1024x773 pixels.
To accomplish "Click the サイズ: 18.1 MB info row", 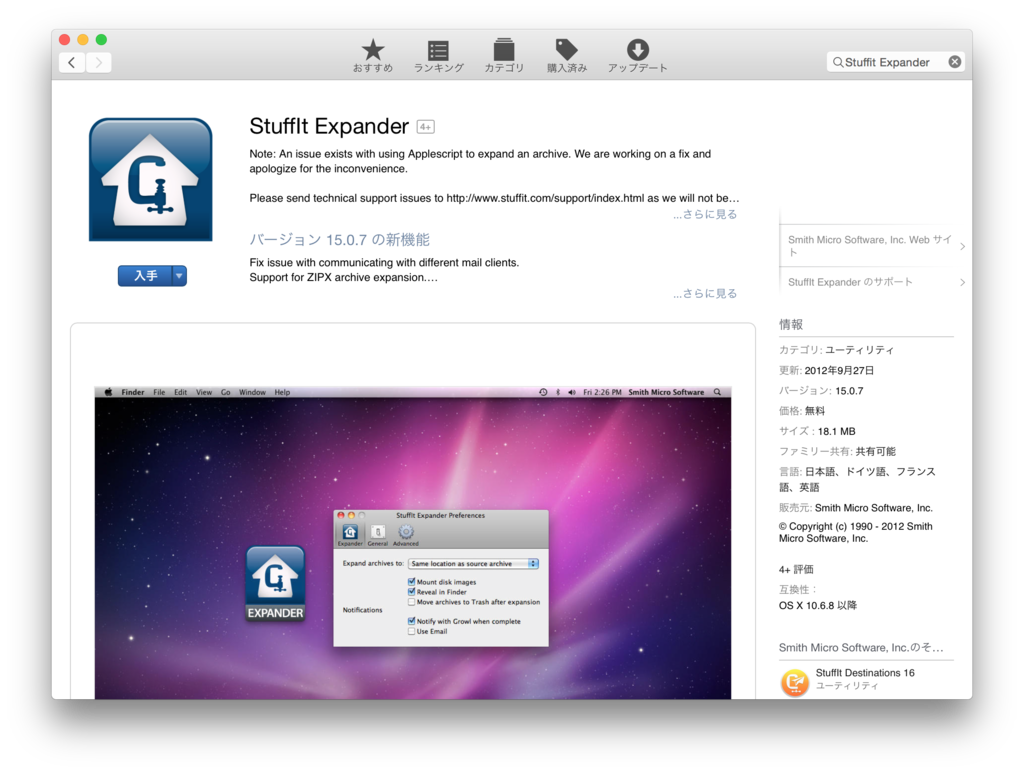I will (817, 431).
